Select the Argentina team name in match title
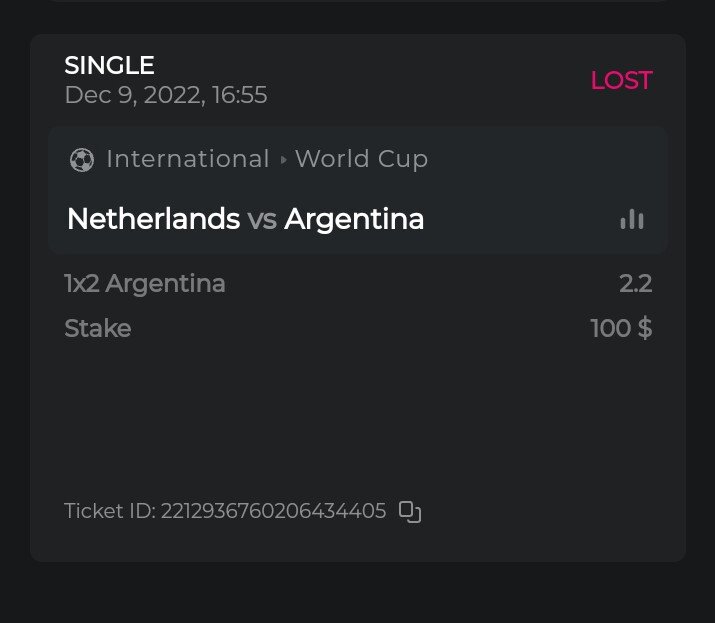 pos(354,219)
